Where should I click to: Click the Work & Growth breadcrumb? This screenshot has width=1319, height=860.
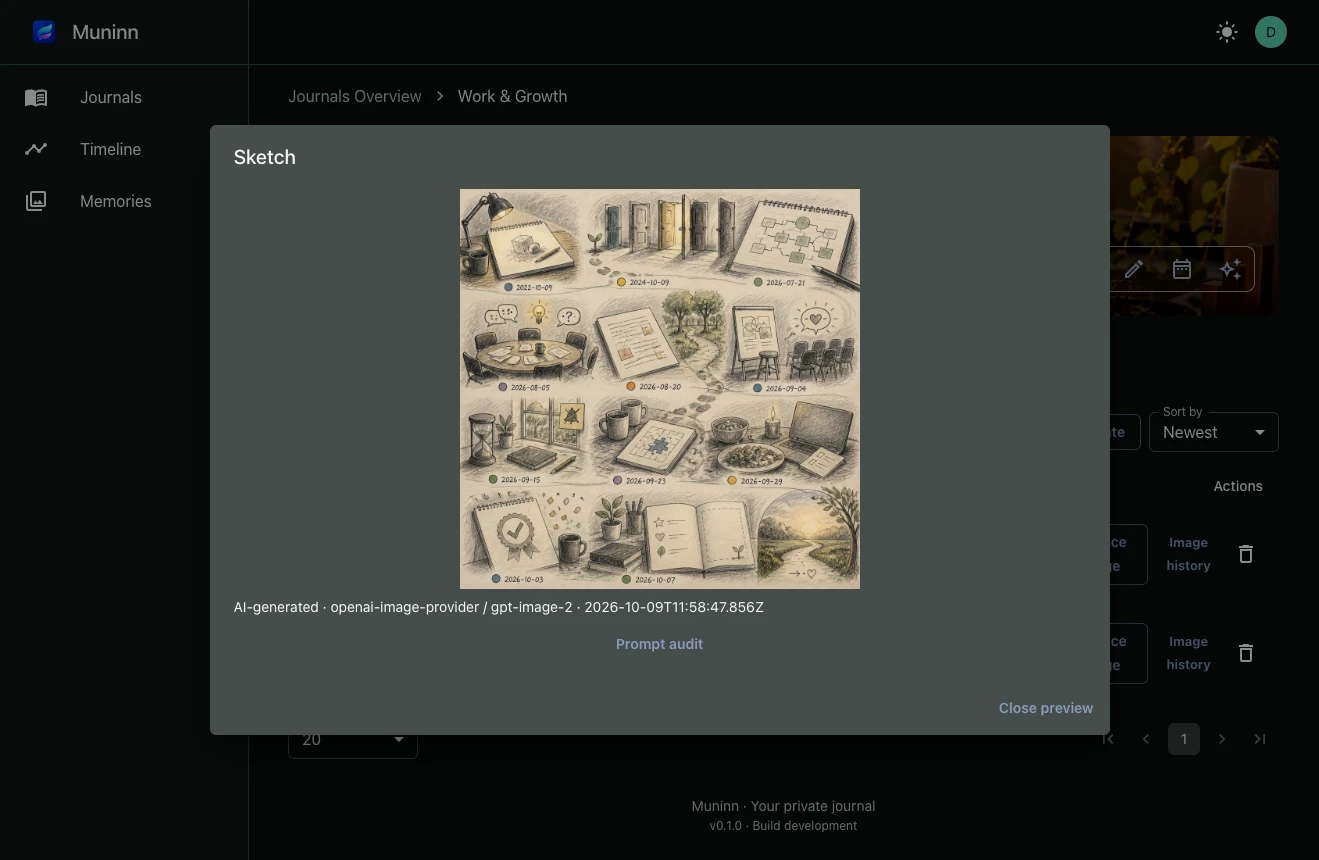tap(512, 96)
